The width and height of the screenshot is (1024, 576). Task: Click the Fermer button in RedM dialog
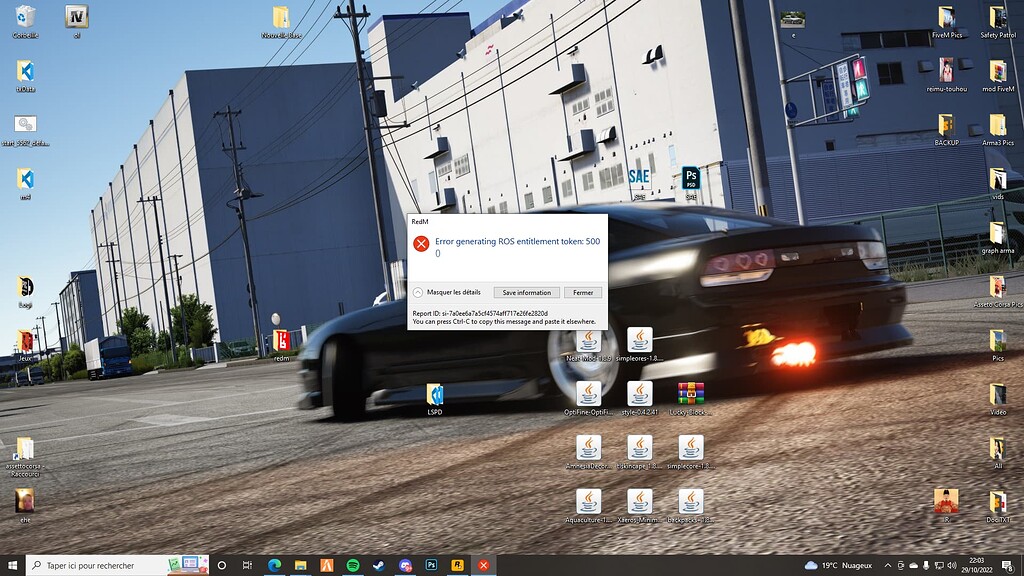click(583, 293)
